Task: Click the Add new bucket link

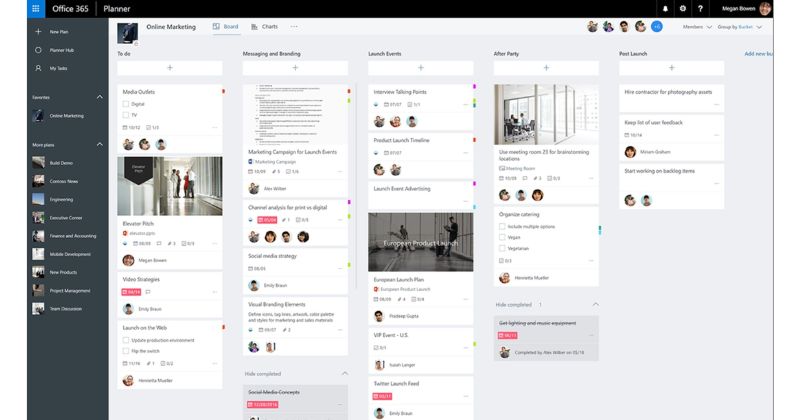Action: [x=758, y=54]
